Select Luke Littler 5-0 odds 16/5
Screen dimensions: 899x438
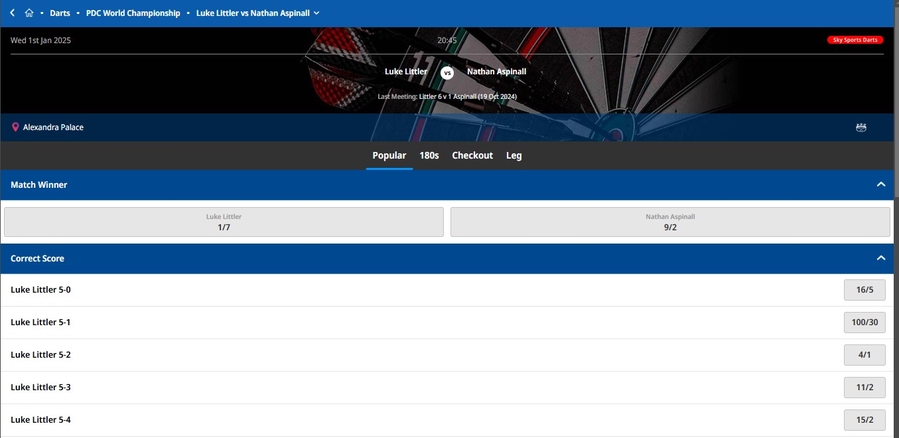pyautogui.click(x=865, y=290)
